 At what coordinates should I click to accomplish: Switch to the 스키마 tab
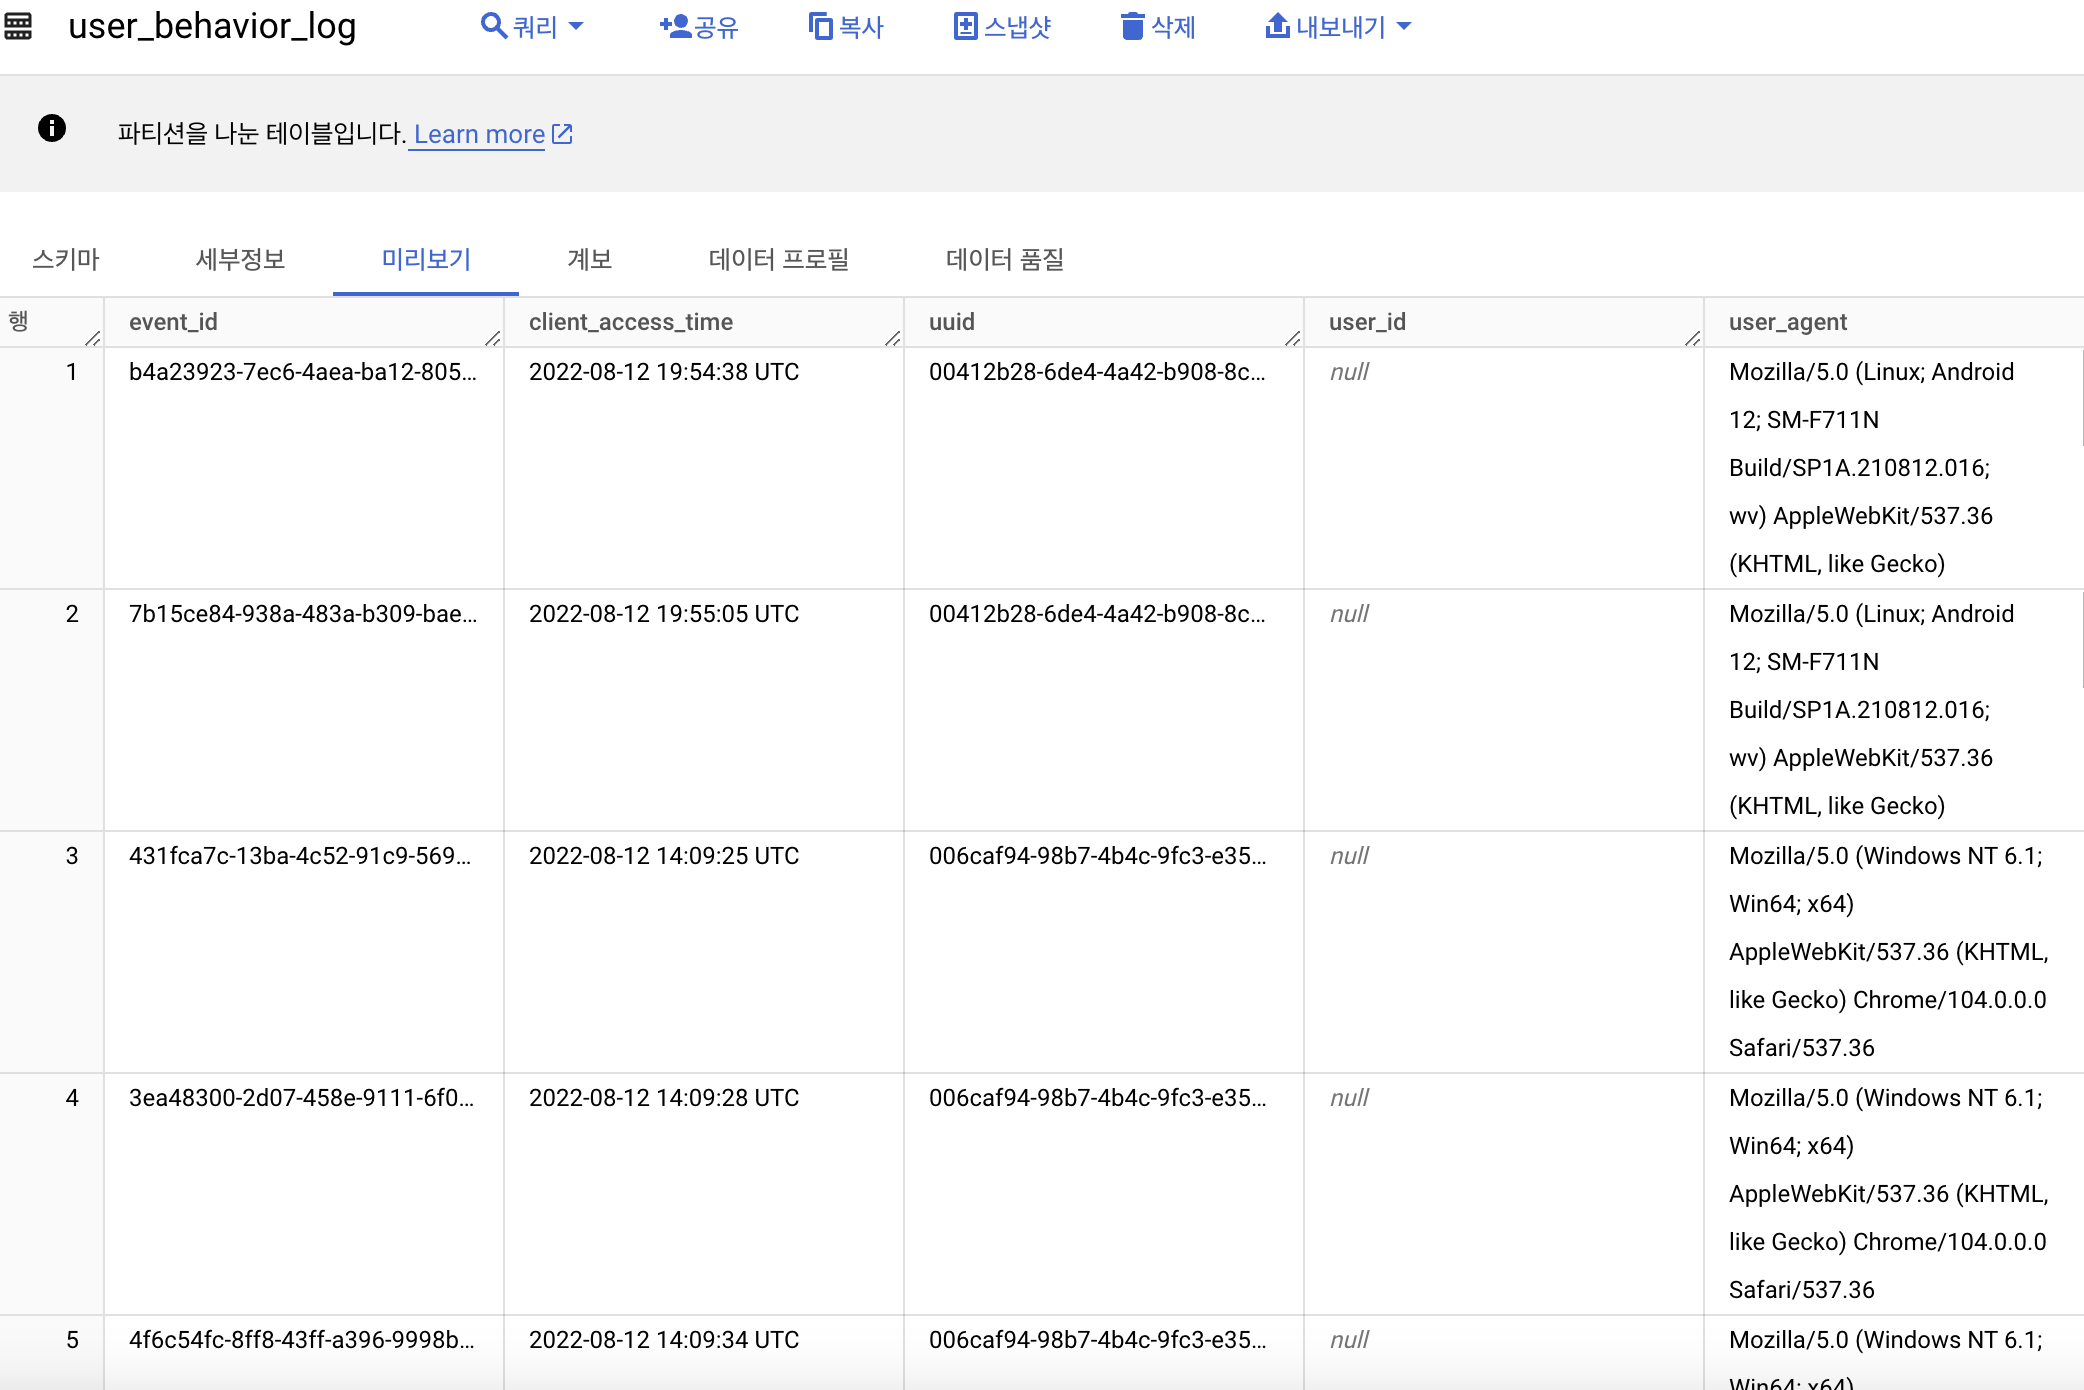point(66,259)
